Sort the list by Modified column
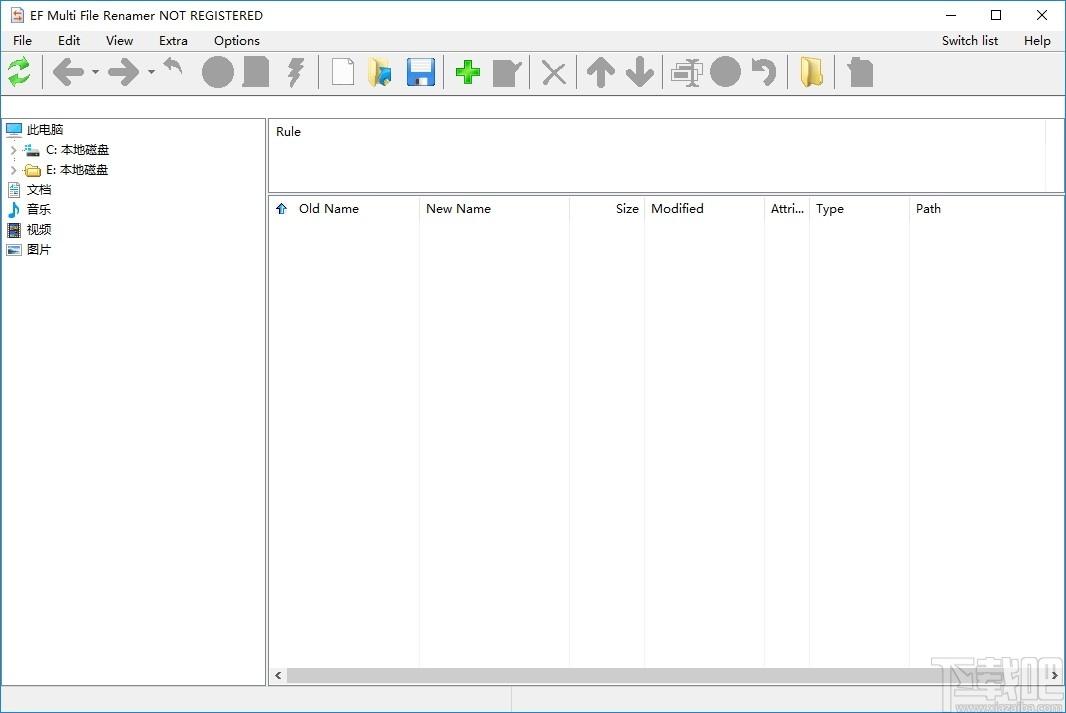This screenshot has width=1066, height=713. (x=677, y=209)
